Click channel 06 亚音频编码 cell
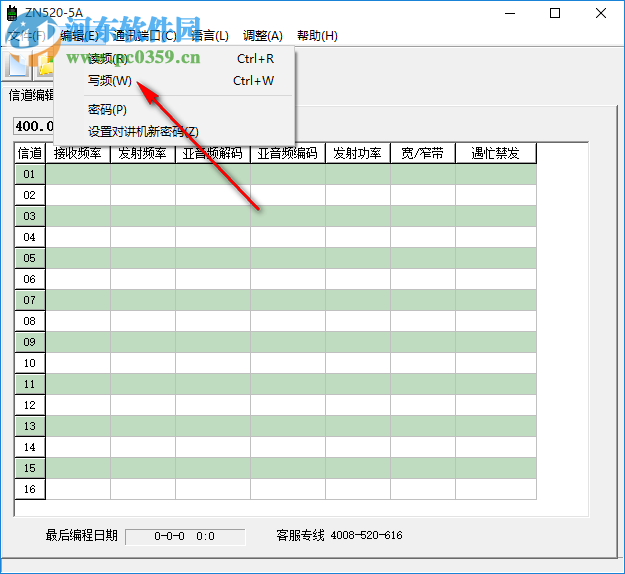This screenshot has height=574, width=625. click(x=288, y=279)
